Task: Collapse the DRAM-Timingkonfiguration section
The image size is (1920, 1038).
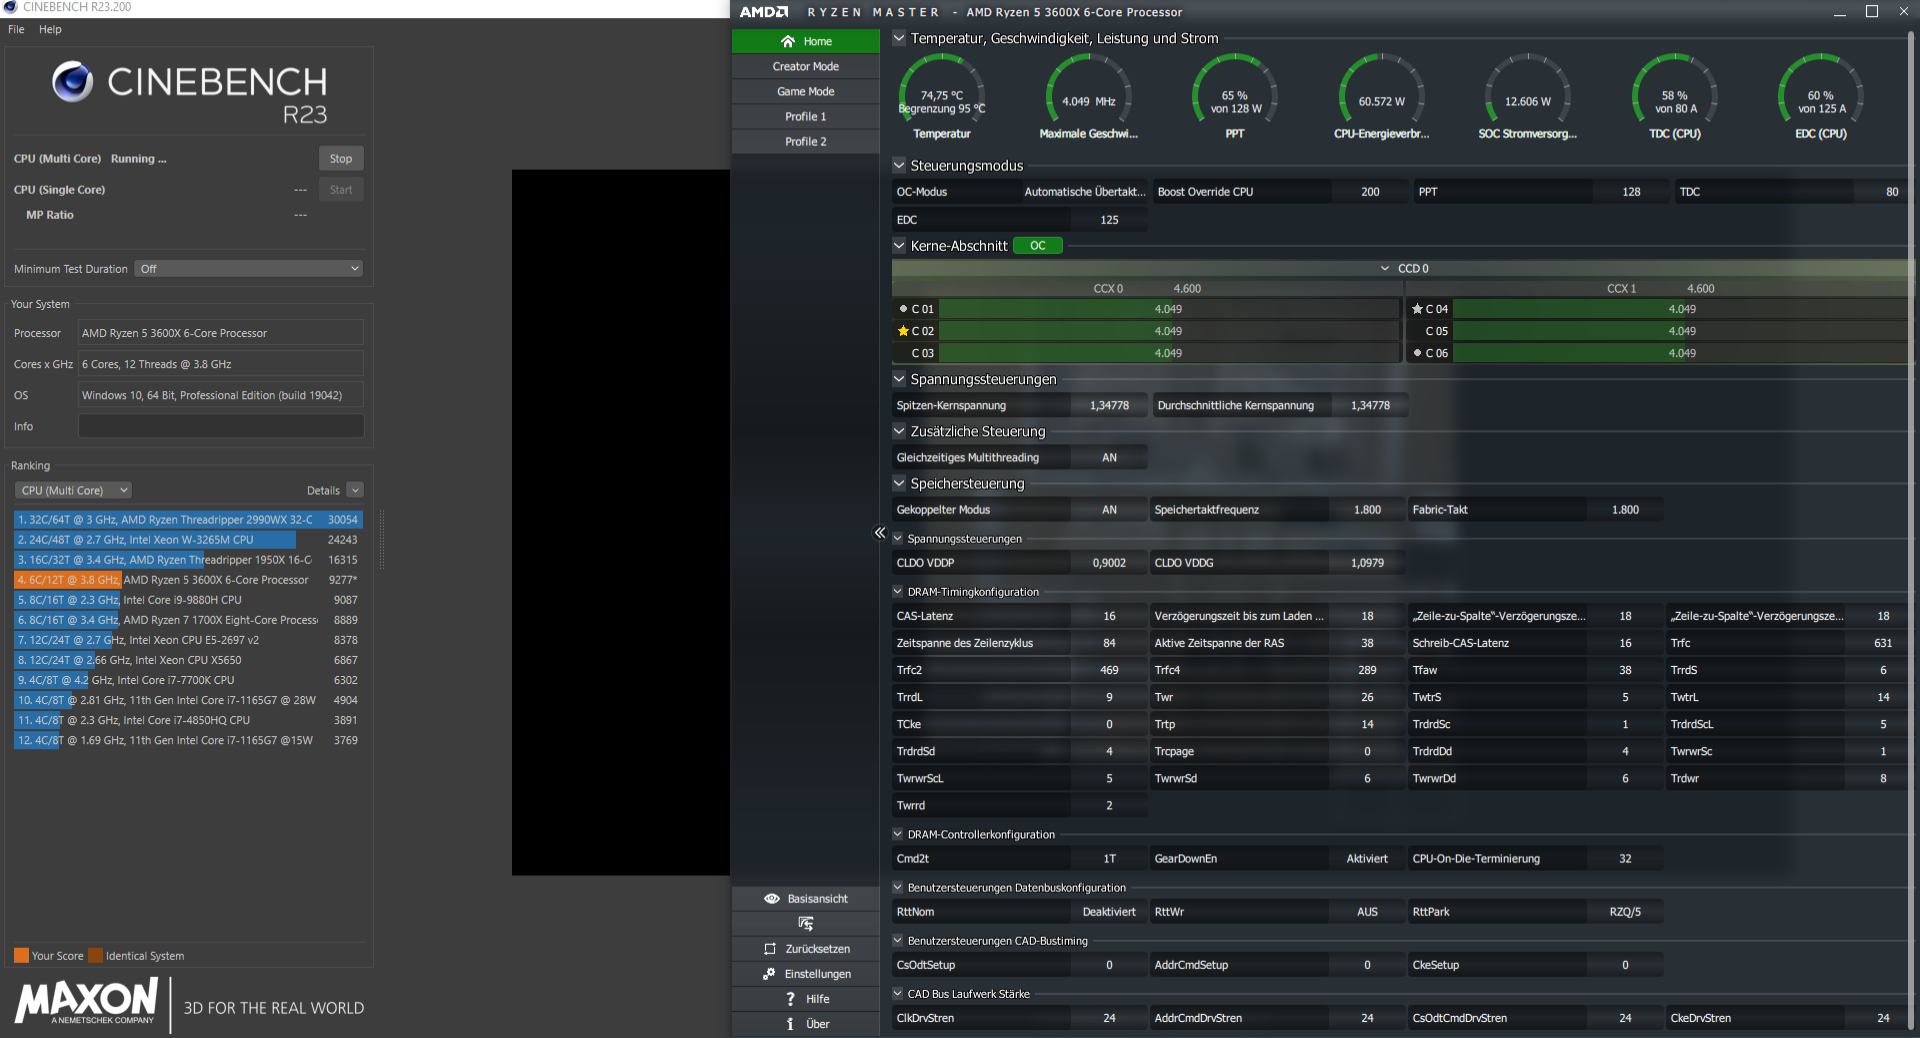Action: 898,592
